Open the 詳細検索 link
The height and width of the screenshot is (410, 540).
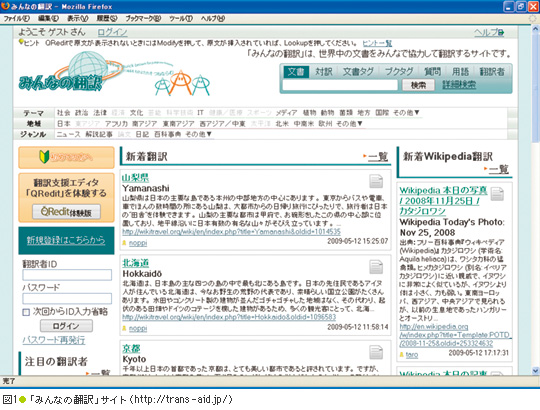[x=459, y=85]
